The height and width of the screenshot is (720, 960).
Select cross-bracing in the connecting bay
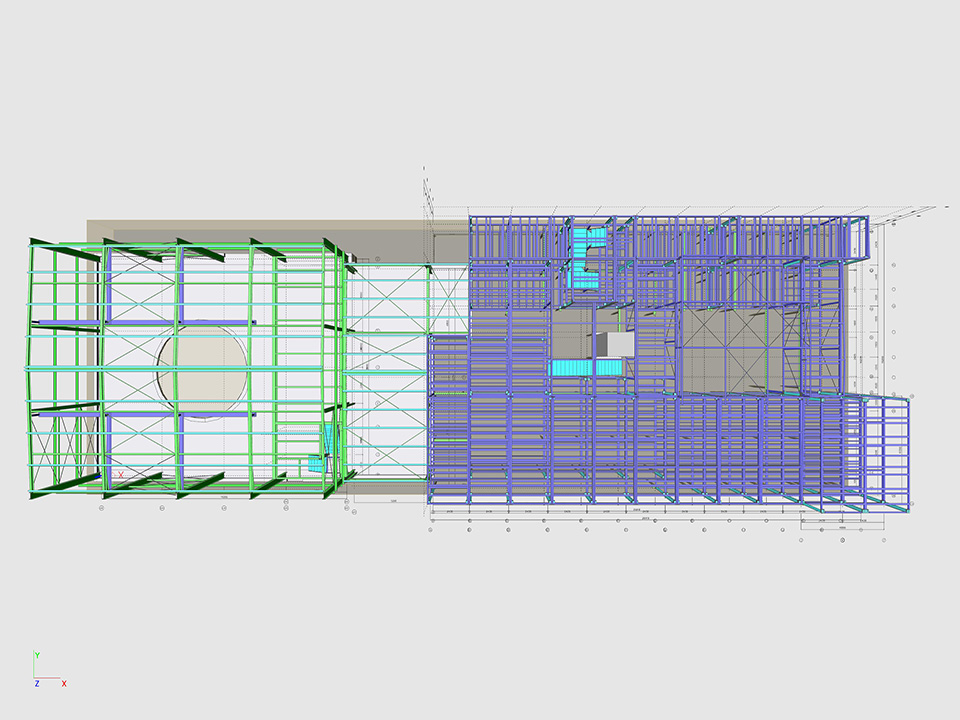click(x=389, y=300)
